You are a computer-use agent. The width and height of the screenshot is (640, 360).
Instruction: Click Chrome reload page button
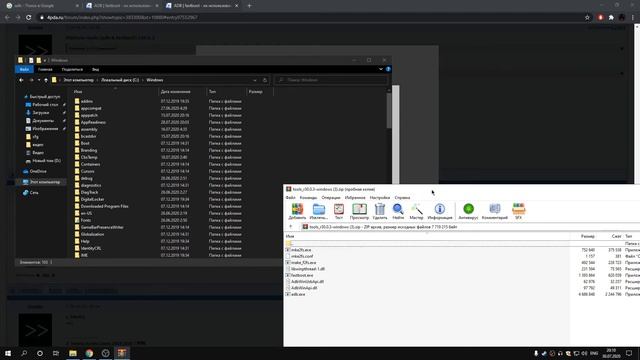point(29,18)
